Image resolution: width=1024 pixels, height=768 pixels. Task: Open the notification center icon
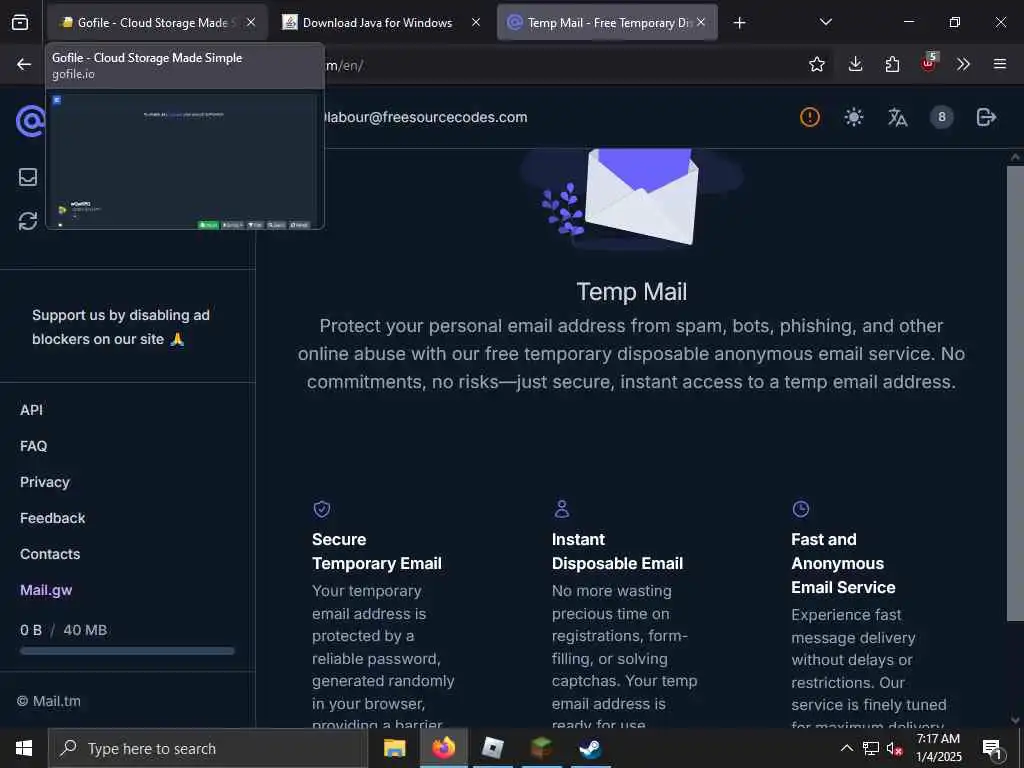pos(992,748)
